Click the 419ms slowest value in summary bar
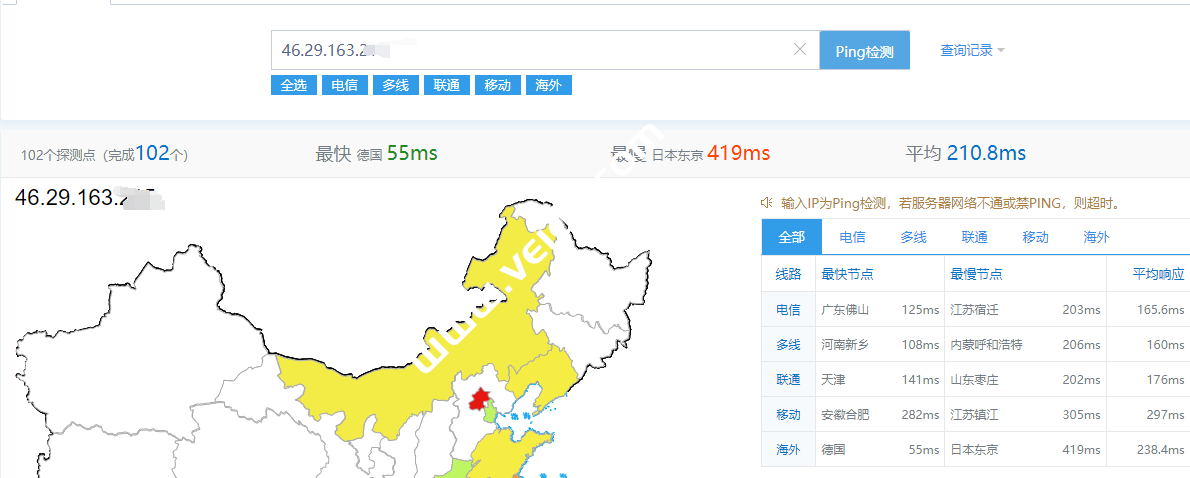Screen dimensions: 1190x478 pos(738,153)
